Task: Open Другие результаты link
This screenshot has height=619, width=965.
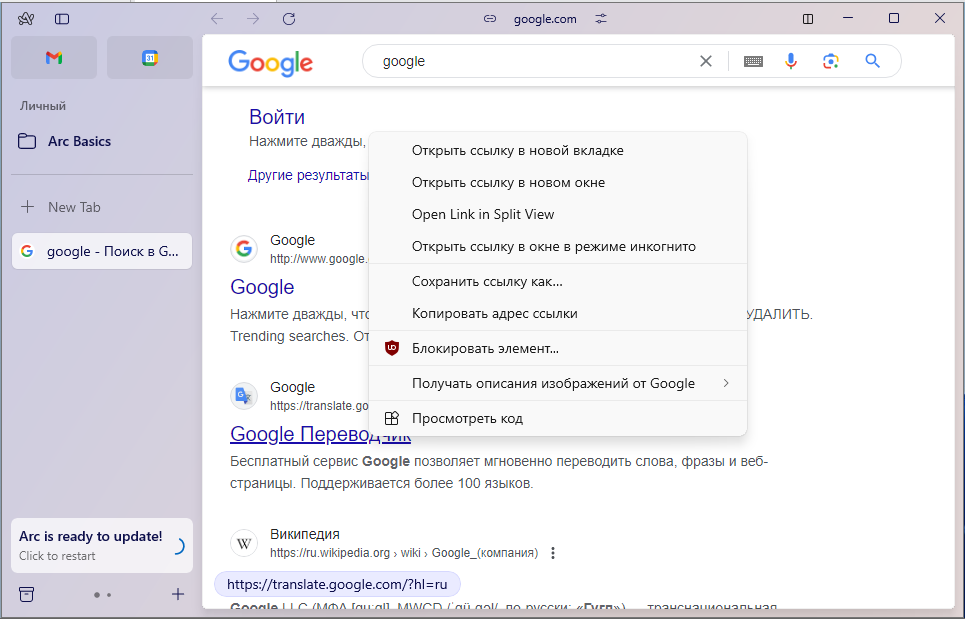Action: tap(308, 175)
